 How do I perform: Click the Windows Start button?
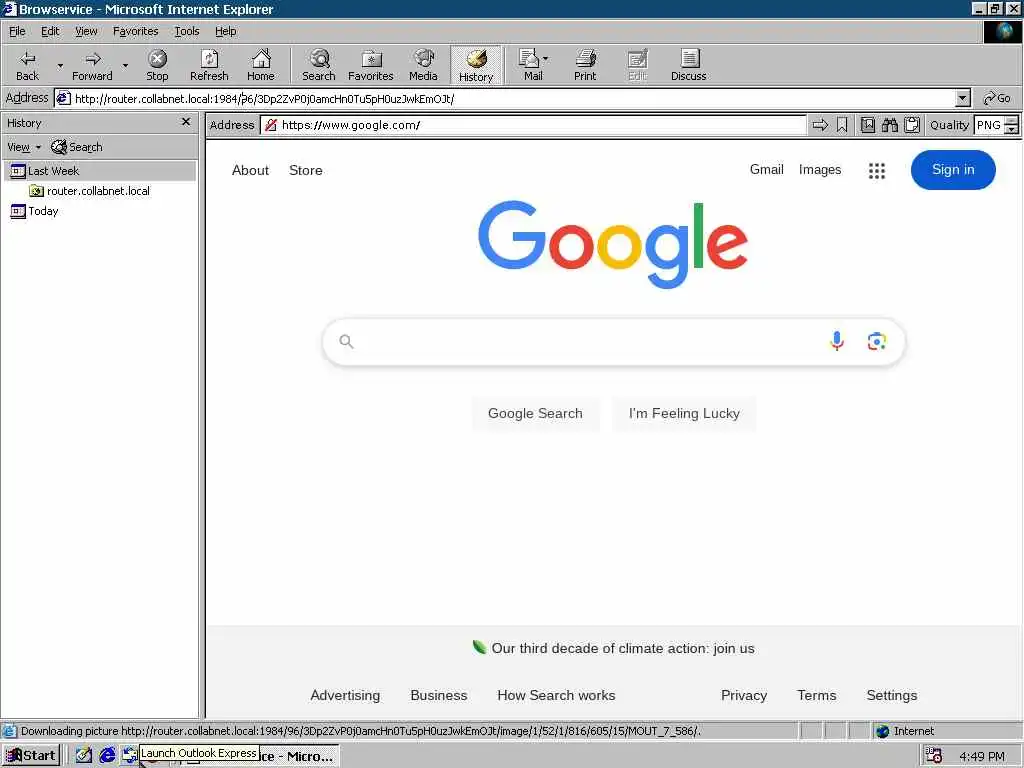coord(31,756)
